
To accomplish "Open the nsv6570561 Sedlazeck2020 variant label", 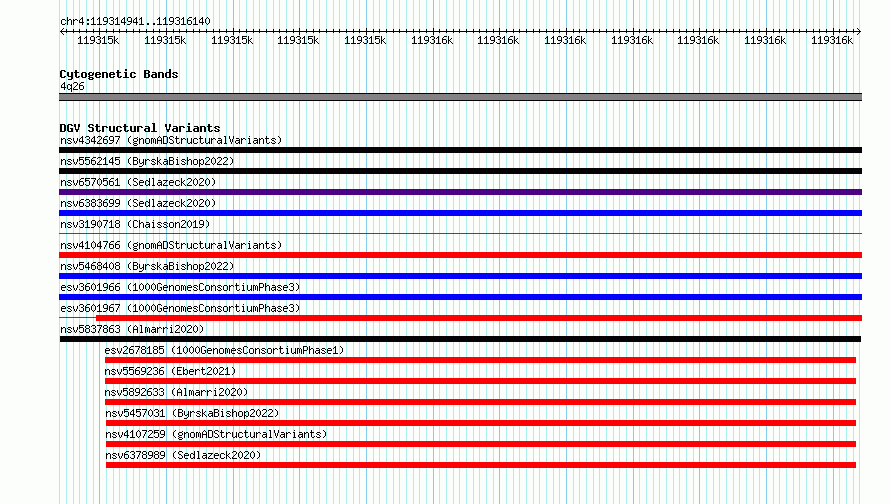I will (138, 182).
